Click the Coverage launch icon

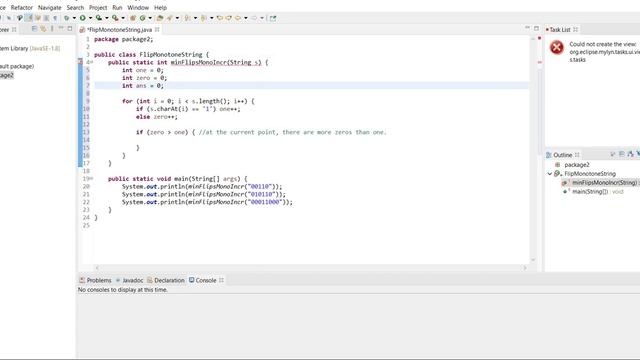point(99,18)
